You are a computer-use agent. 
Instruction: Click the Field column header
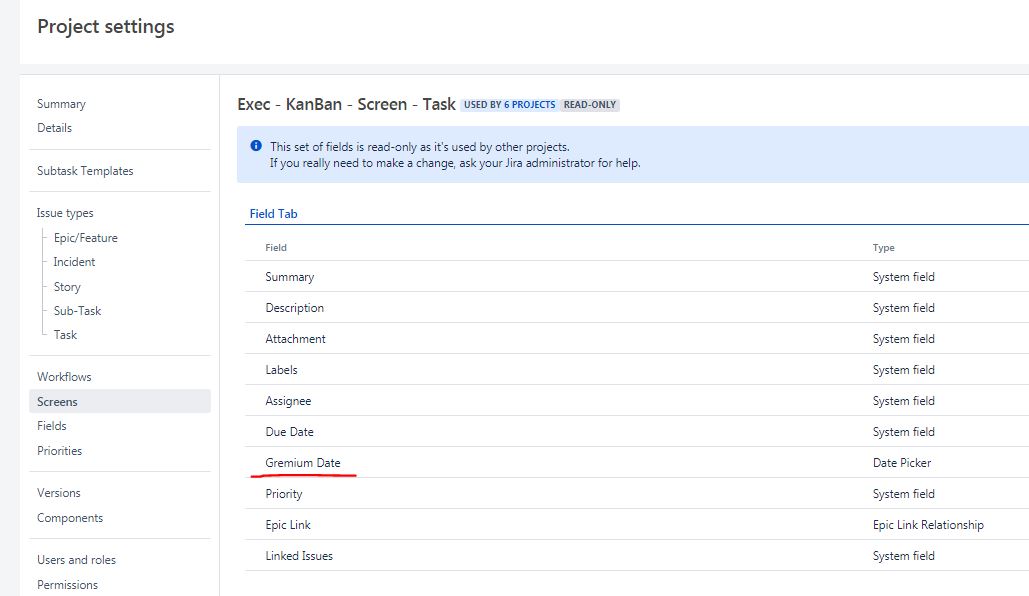276,247
